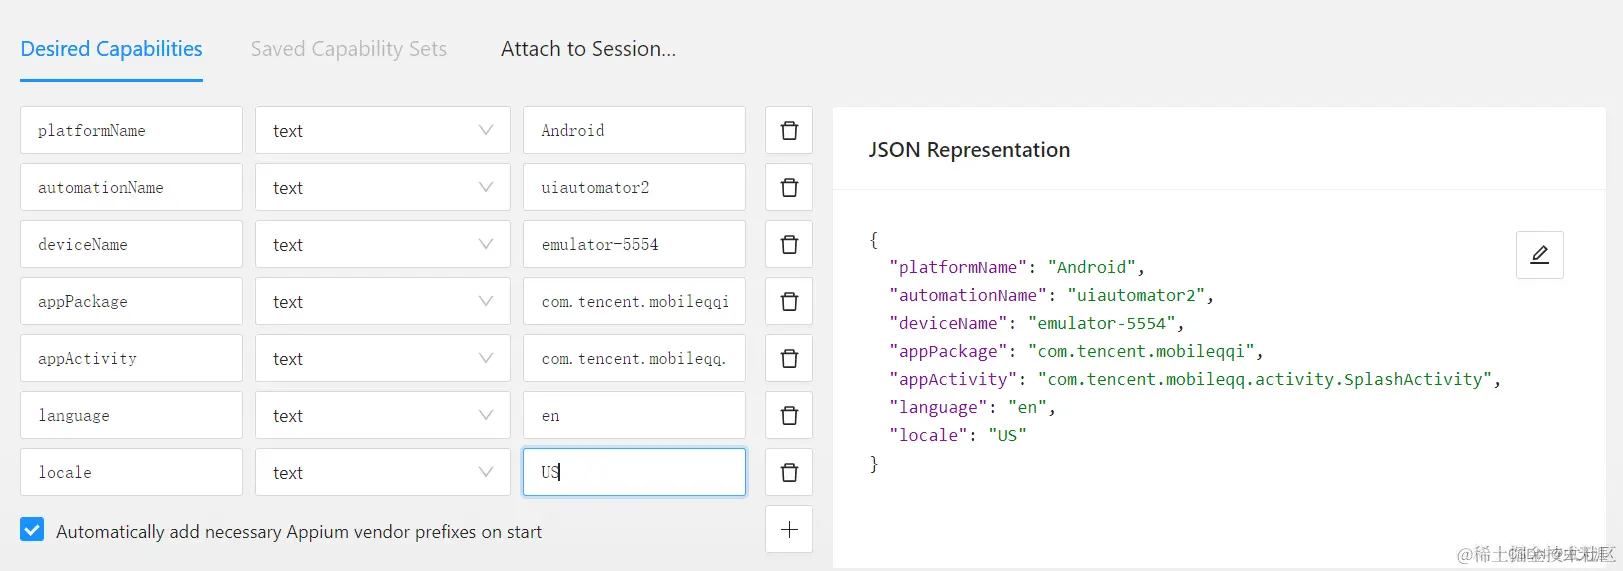Open type dropdown for deviceName
Screen dimensions: 1623x571
383,244
